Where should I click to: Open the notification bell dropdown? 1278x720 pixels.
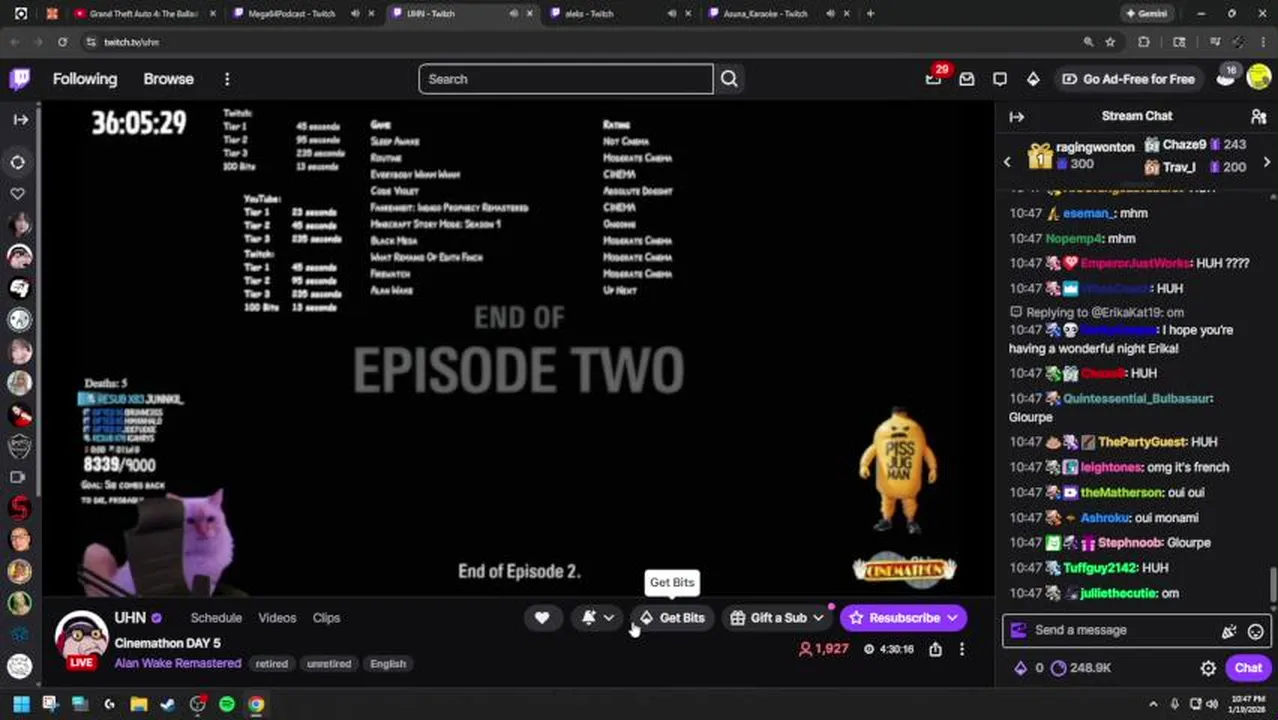pyautogui.click(x=598, y=618)
